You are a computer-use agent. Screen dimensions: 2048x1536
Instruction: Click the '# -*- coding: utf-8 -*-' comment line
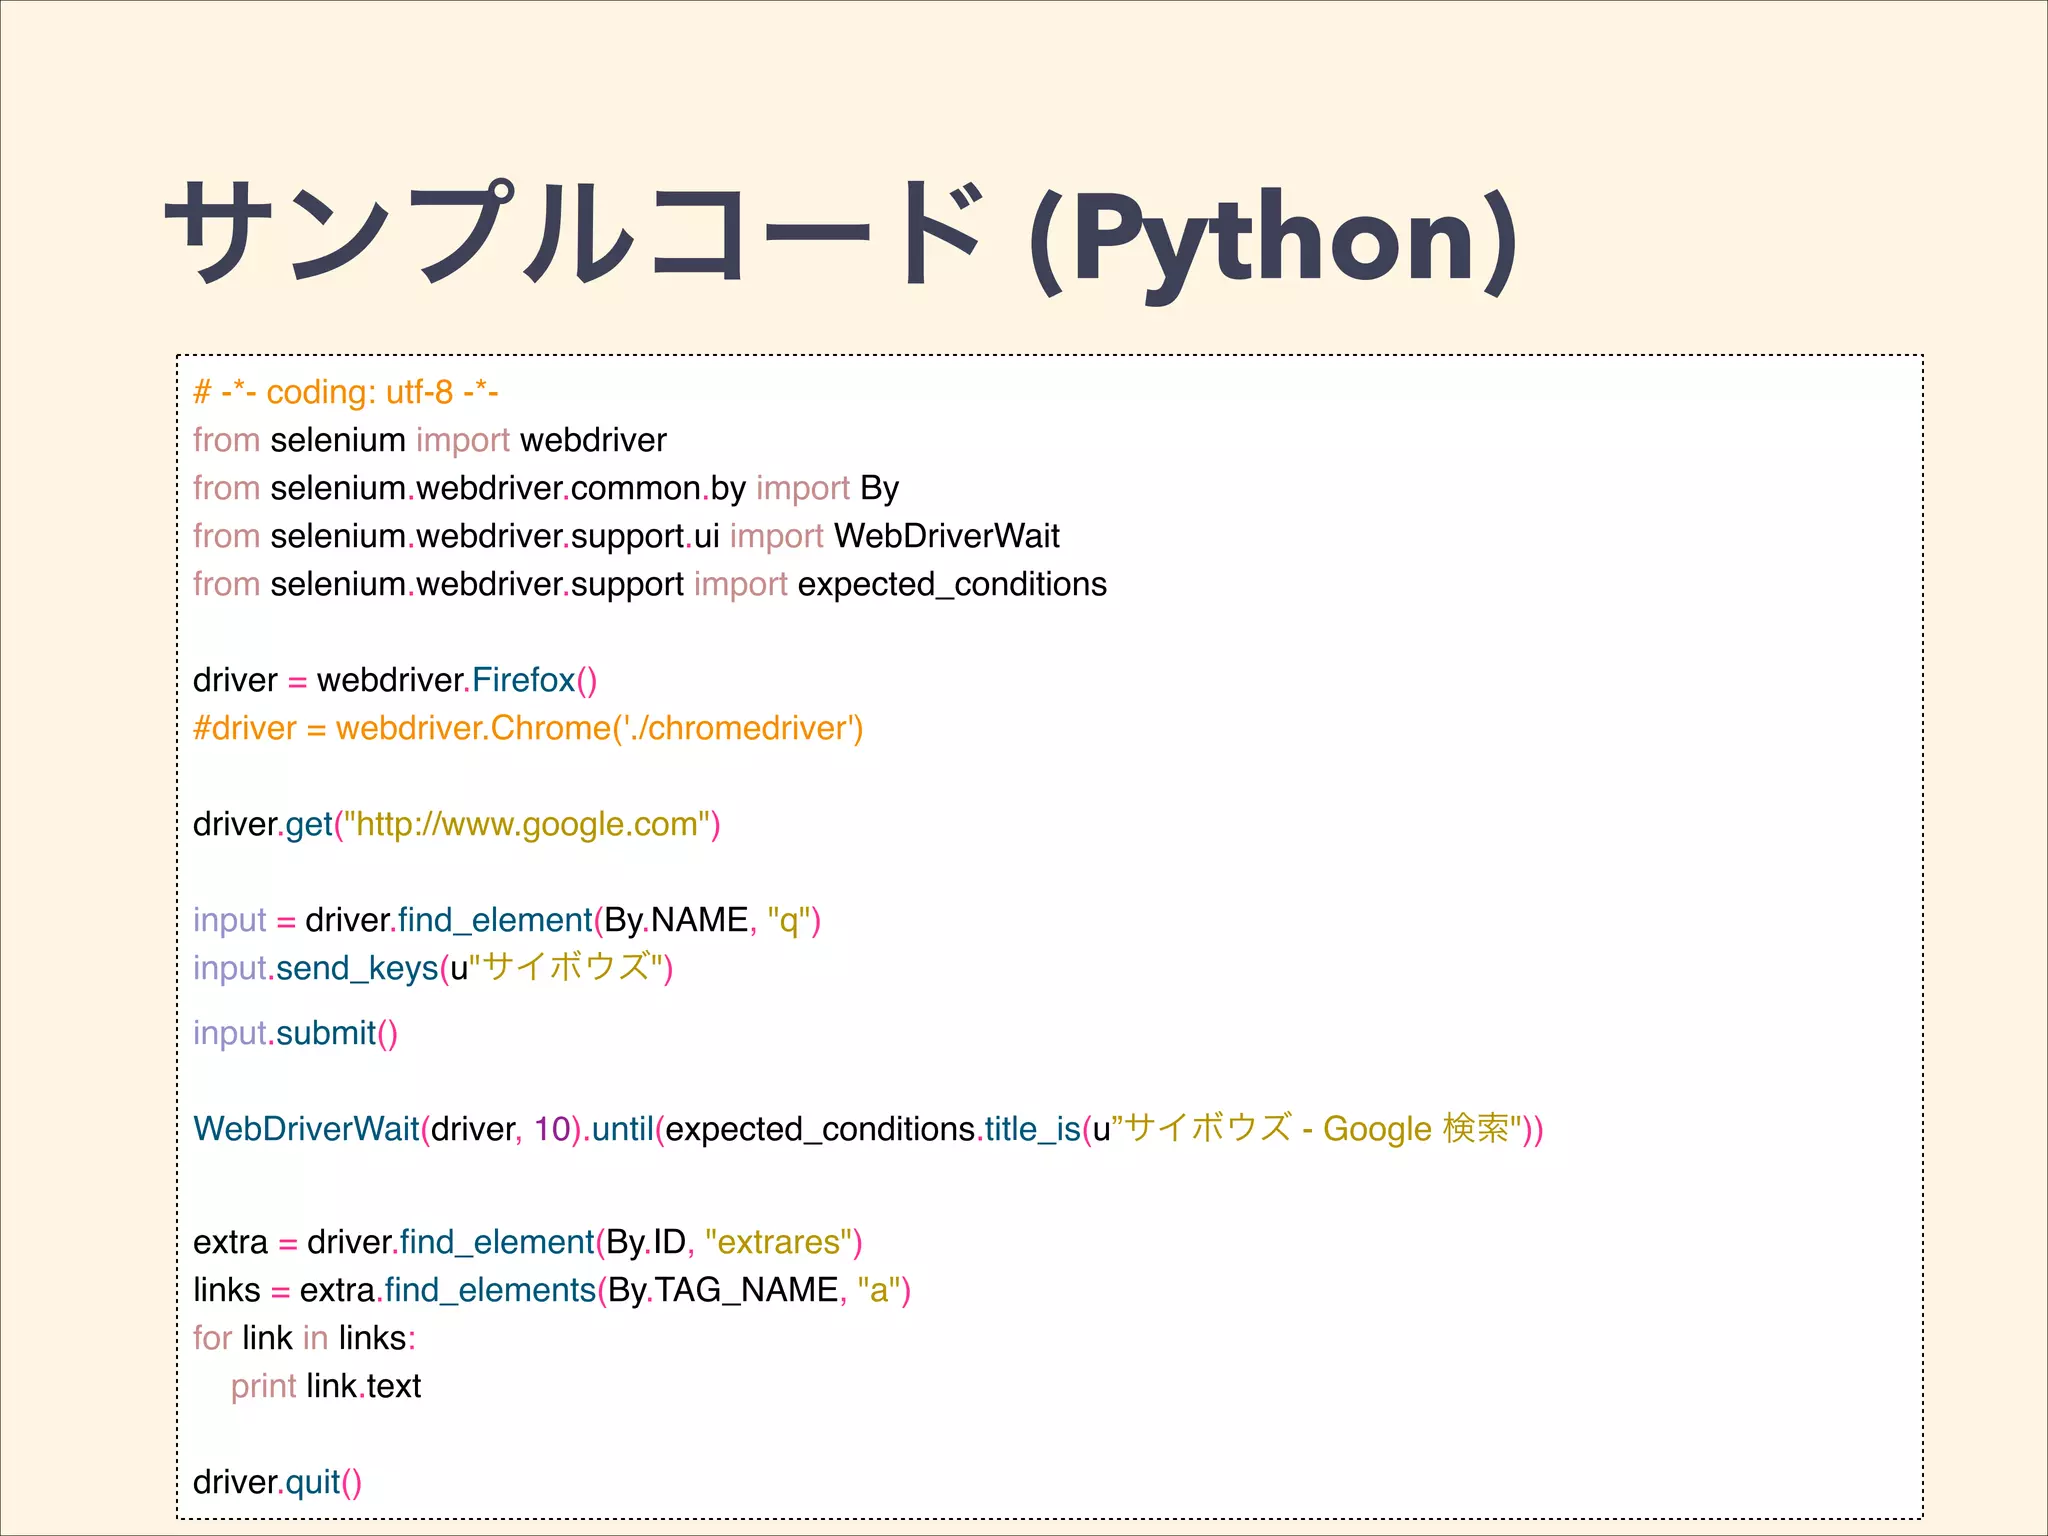[x=346, y=392]
